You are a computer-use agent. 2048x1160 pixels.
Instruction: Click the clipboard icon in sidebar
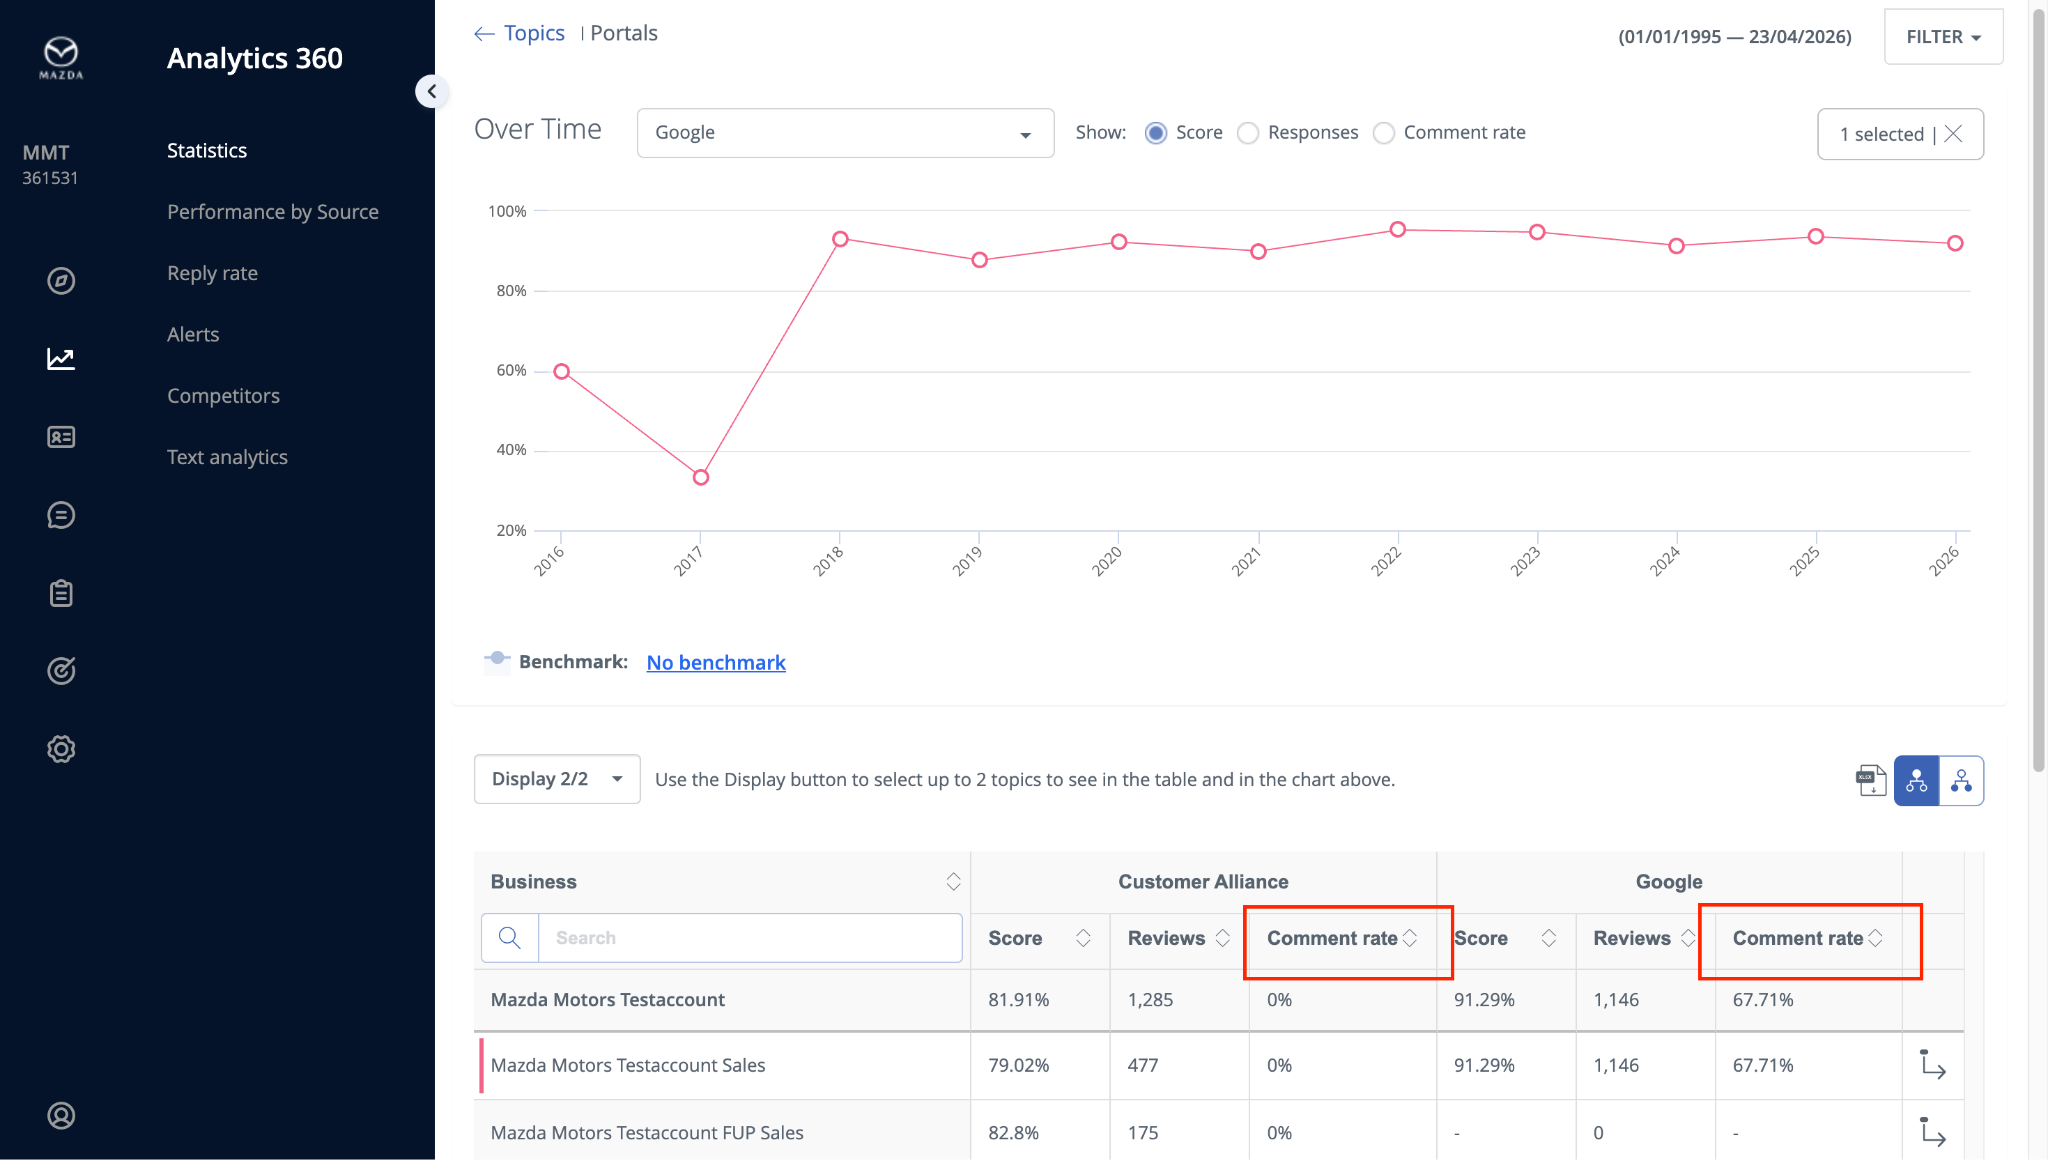coord(61,593)
